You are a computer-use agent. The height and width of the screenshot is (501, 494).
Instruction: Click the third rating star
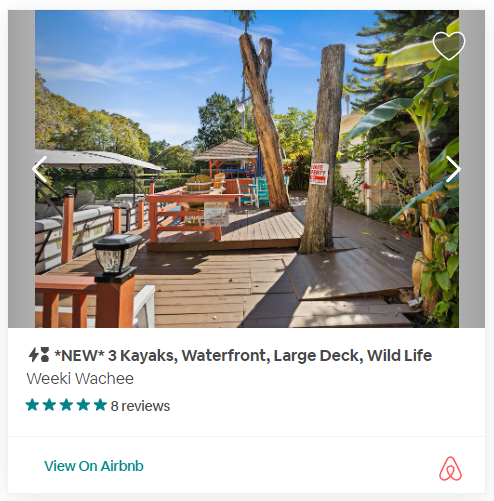66,405
